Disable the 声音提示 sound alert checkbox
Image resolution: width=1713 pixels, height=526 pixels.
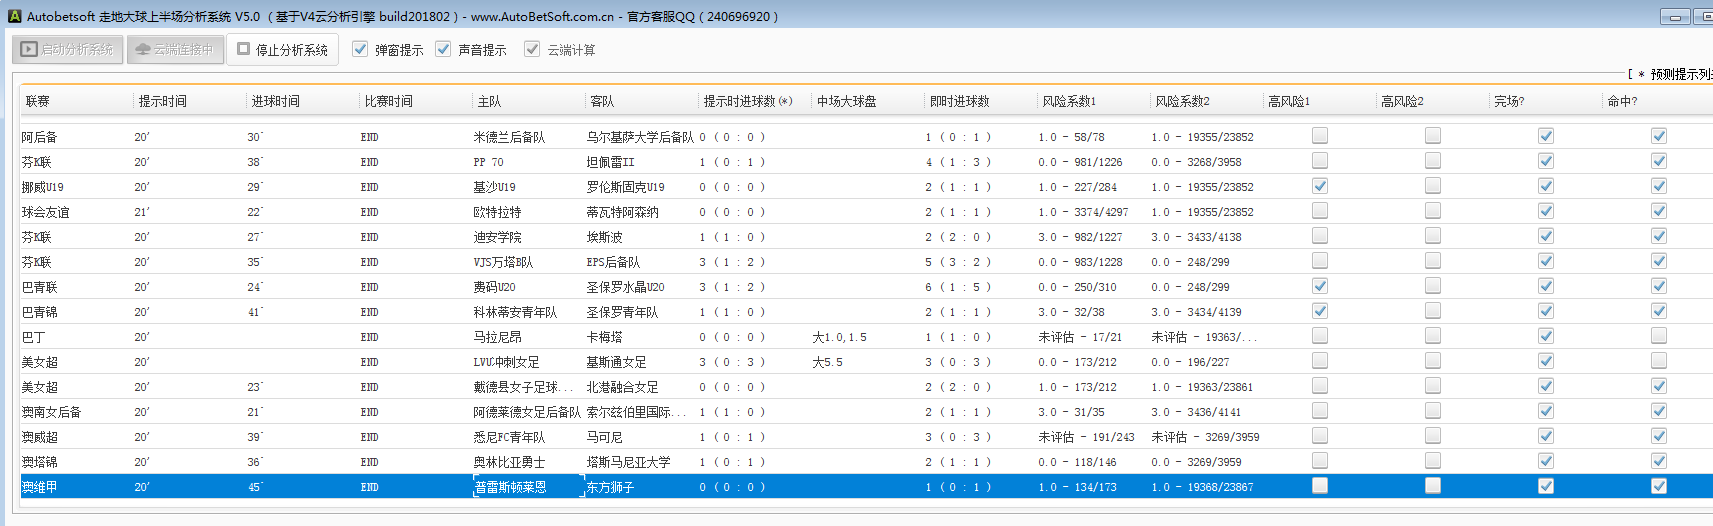tap(443, 49)
